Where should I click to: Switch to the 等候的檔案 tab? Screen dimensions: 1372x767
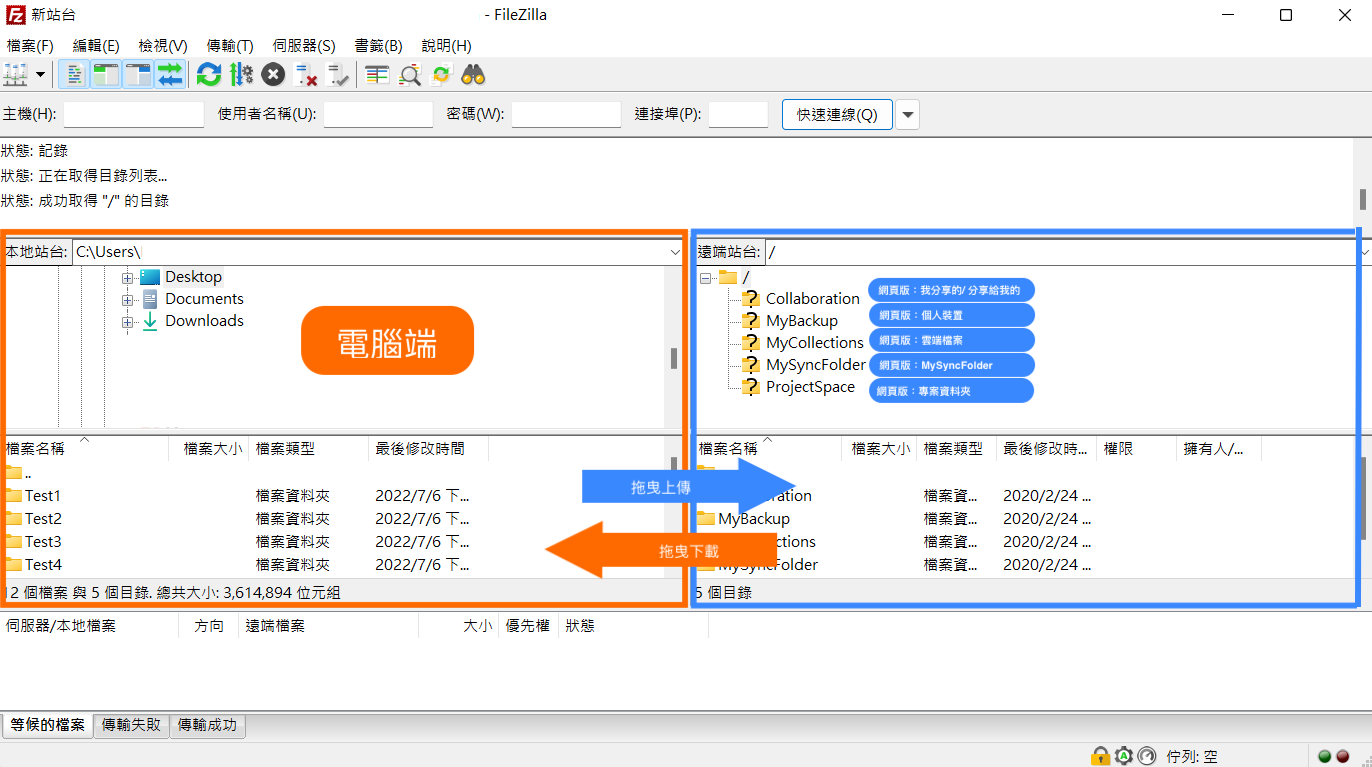tap(48, 726)
